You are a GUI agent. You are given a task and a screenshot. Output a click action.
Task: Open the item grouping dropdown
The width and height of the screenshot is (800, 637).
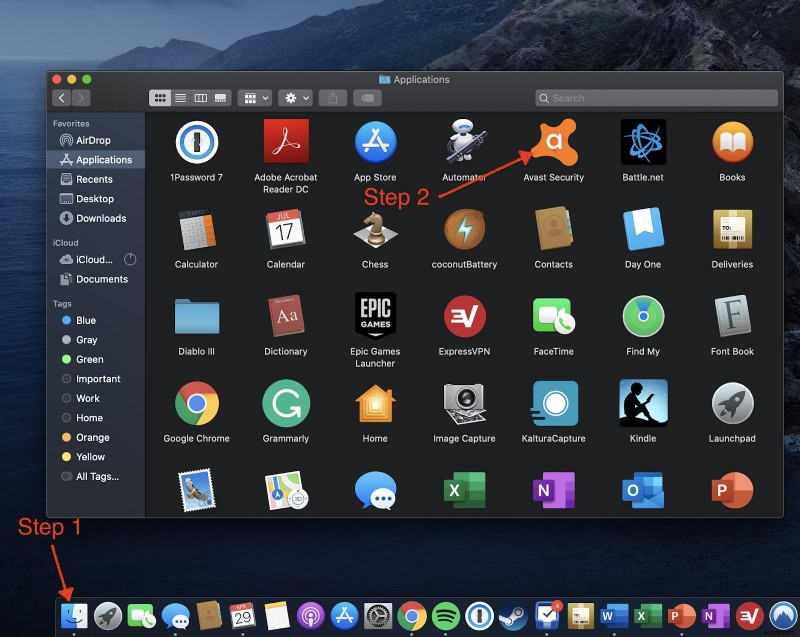pos(253,98)
